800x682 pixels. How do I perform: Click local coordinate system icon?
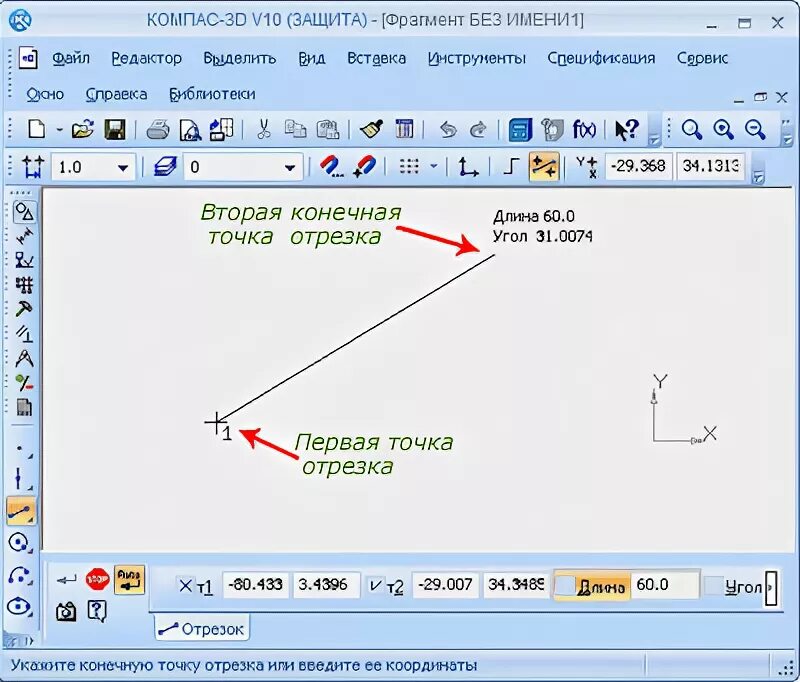click(x=467, y=167)
